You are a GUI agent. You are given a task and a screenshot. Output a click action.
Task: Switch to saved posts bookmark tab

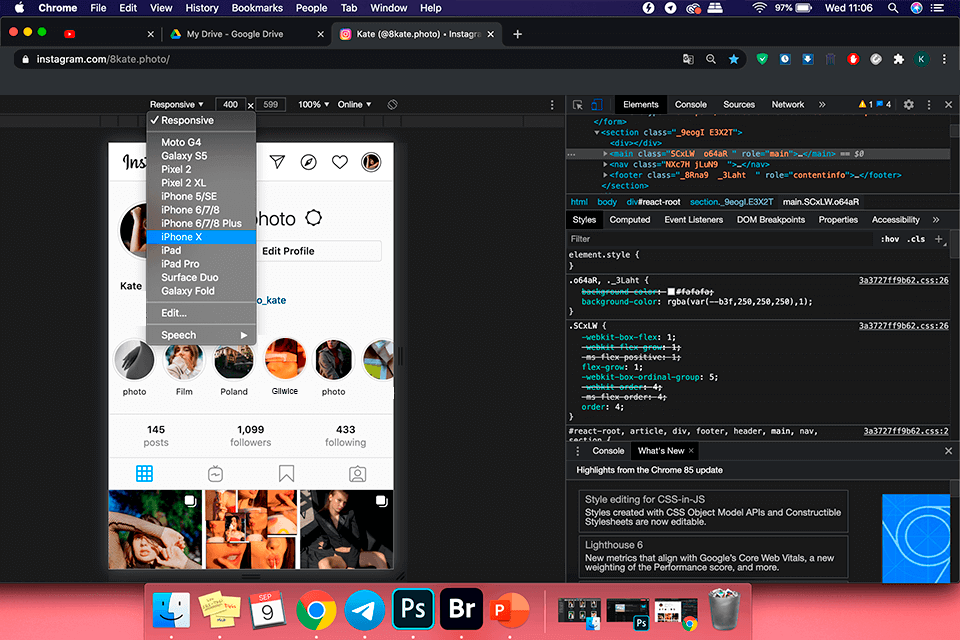tap(286, 473)
